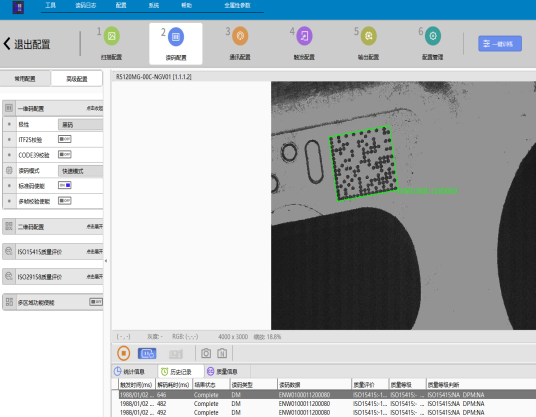This screenshot has width=536, height=417.
Task: Open step 3 orange communication configuration icon
Action: click(x=240, y=36)
